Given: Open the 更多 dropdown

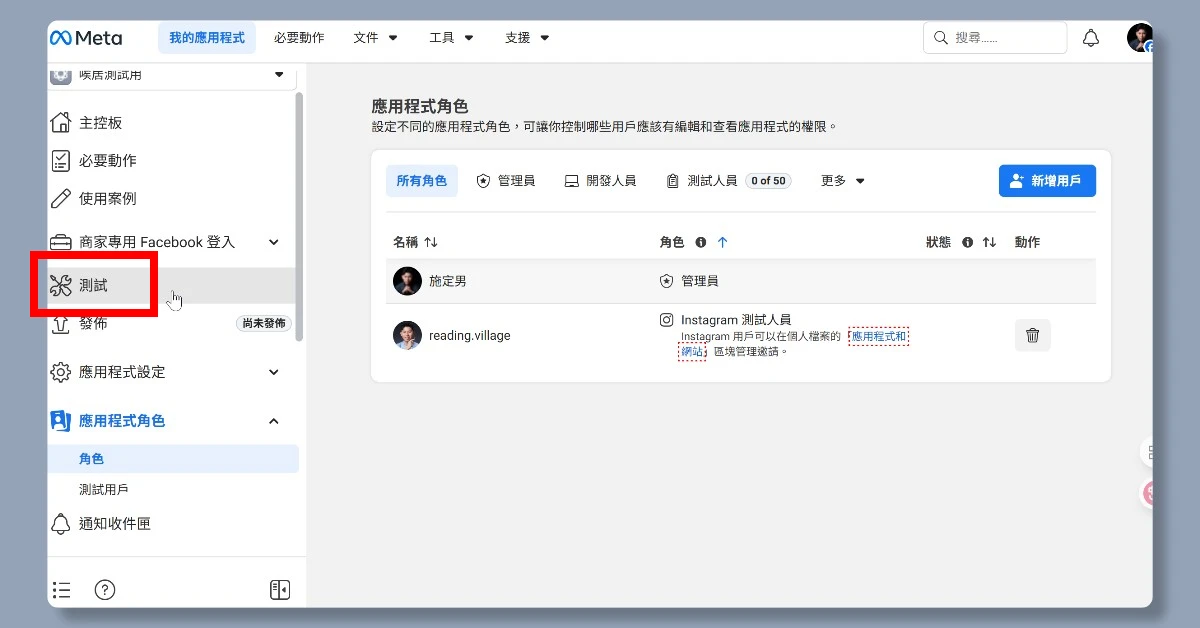Looking at the screenshot, I should click(843, 181).
